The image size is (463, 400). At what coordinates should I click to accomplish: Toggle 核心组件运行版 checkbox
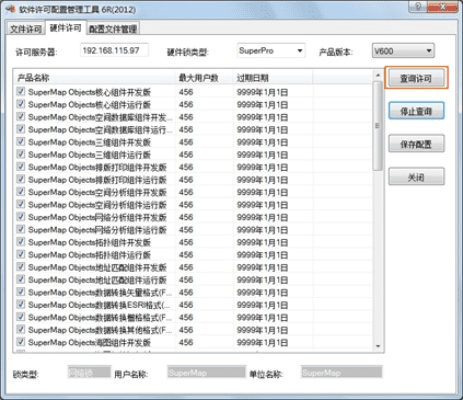coord(21,104)
